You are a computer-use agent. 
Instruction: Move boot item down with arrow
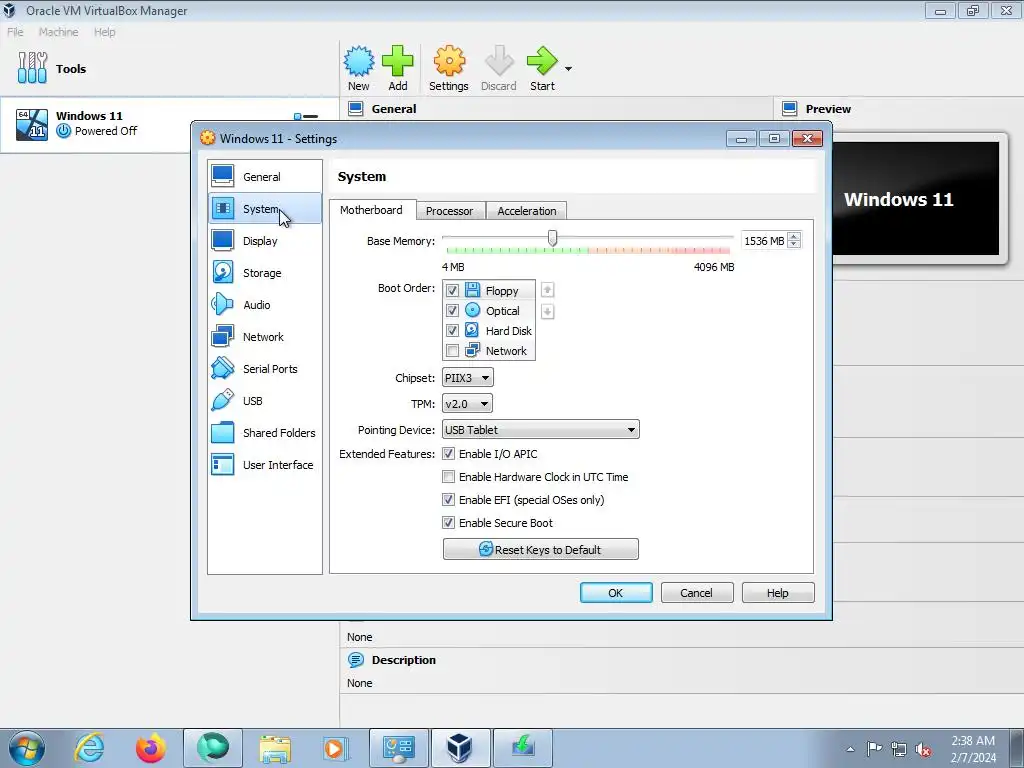click(547, 312)
